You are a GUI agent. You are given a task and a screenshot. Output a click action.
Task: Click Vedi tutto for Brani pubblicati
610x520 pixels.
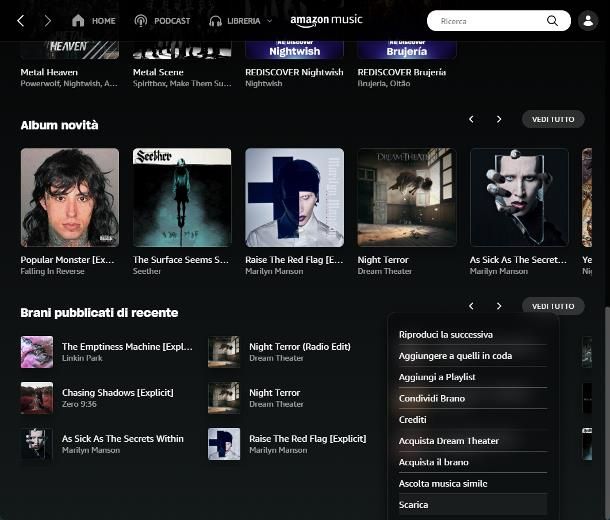(x=553, y=306)
